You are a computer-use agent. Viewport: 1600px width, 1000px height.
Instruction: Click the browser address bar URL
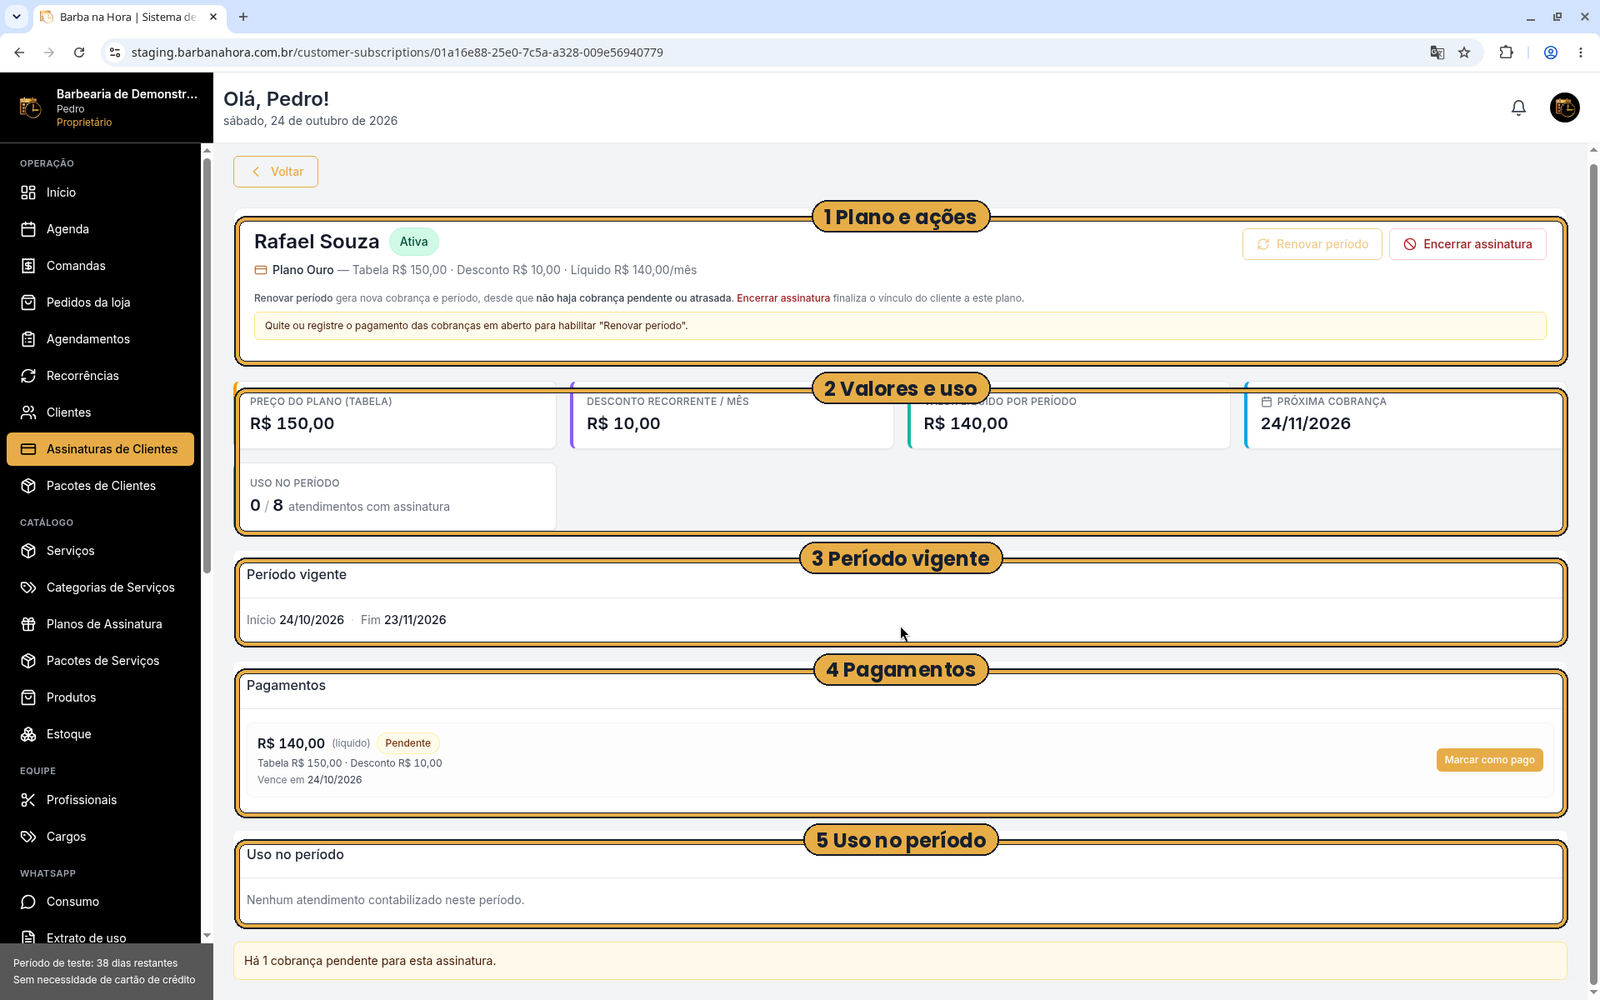397,52
